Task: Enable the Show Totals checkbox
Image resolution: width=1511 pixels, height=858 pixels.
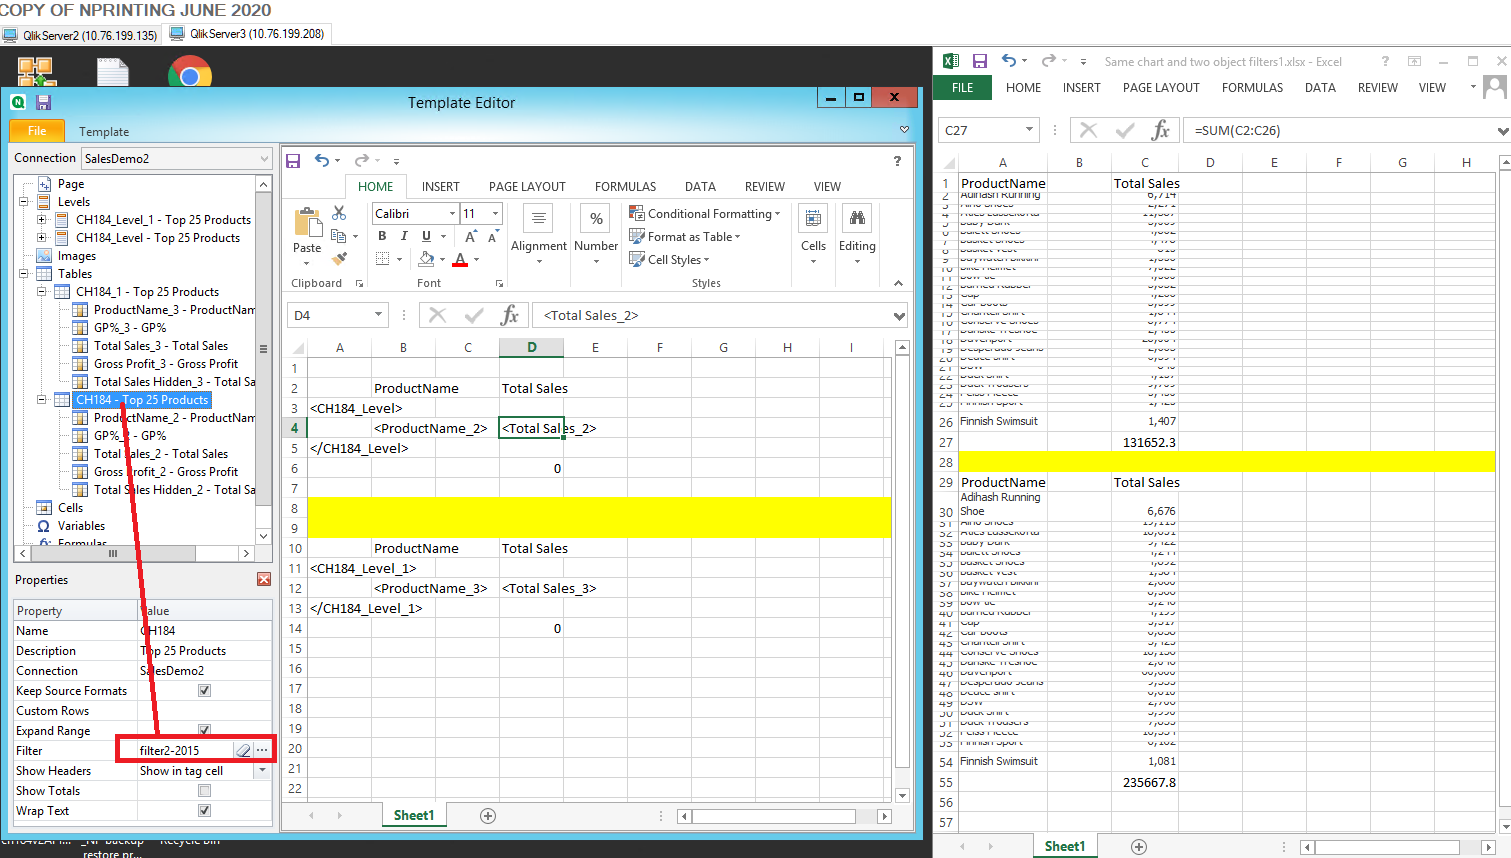Action: point(204,791)
